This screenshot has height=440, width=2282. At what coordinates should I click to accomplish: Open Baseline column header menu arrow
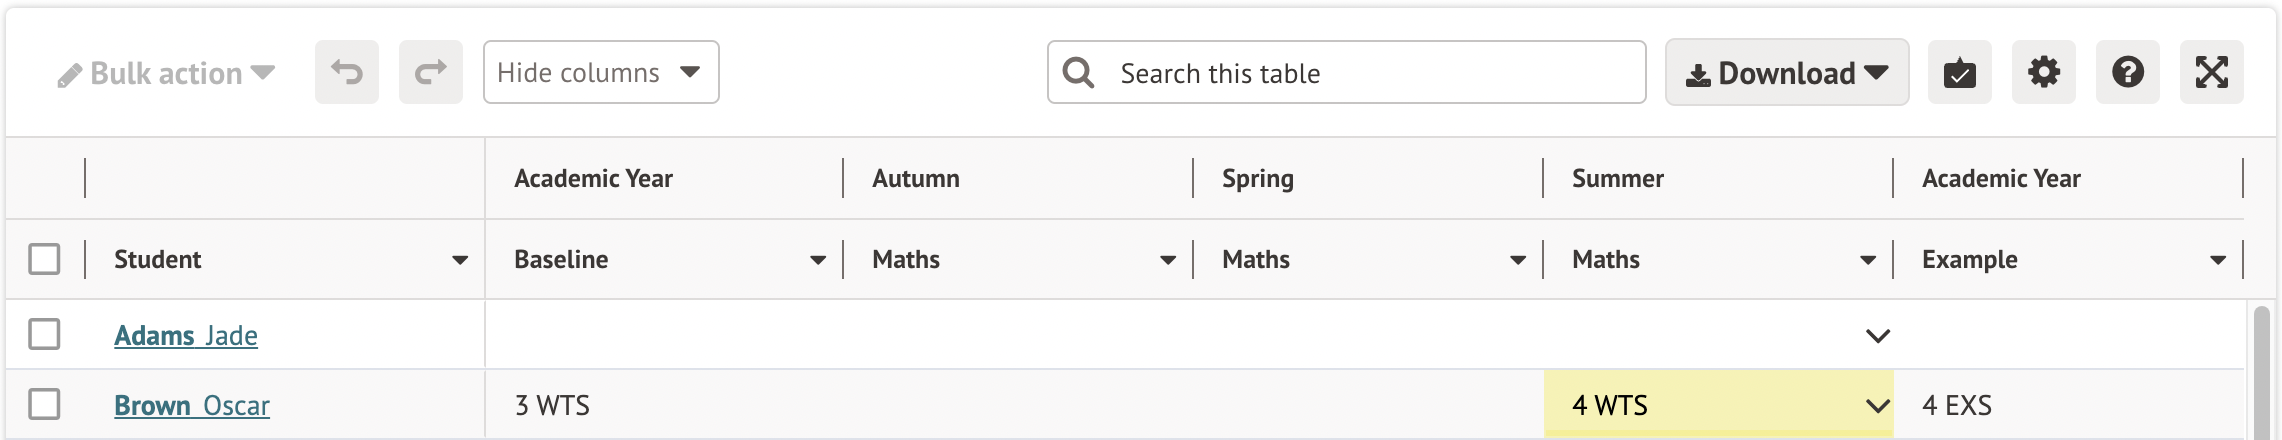(818, 260)
